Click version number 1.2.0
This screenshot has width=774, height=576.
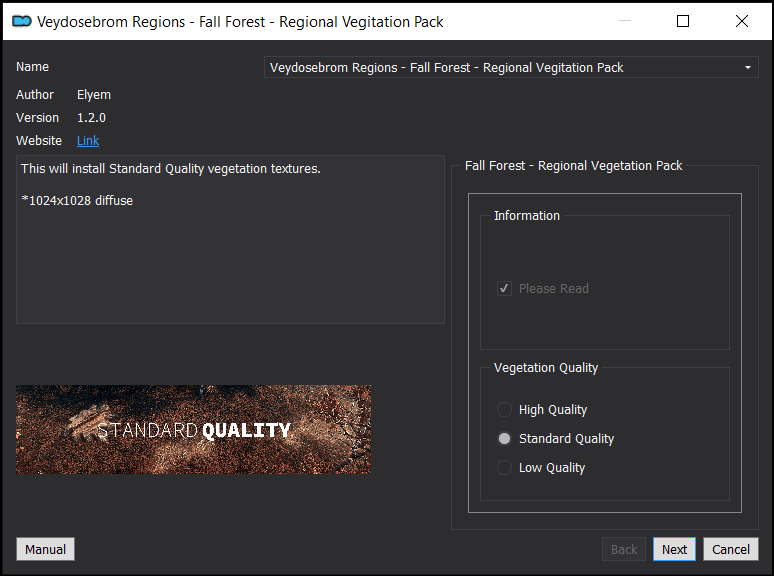91,117
